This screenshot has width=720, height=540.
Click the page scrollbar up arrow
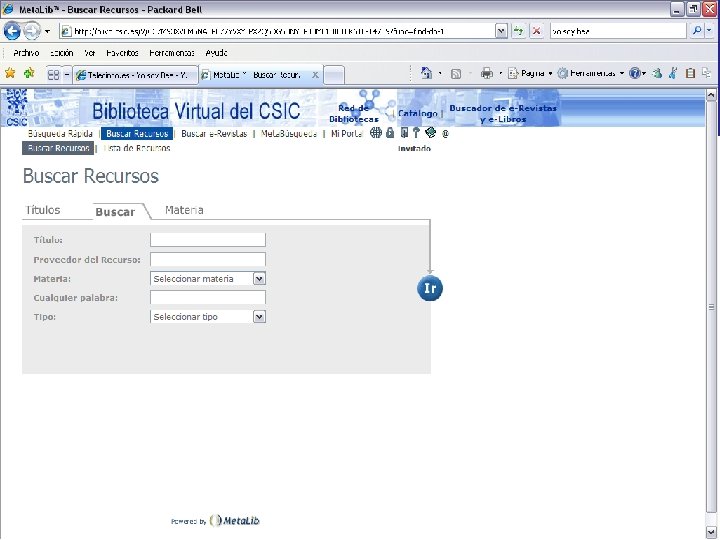click(x=711, y=95)
